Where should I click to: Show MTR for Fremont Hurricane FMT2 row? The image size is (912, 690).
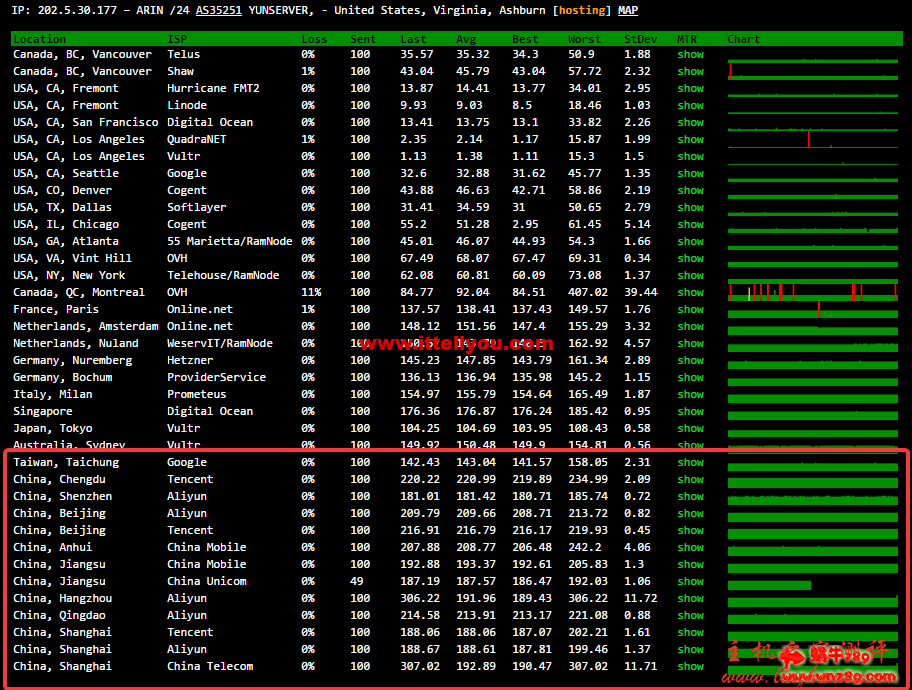point(690,88)
